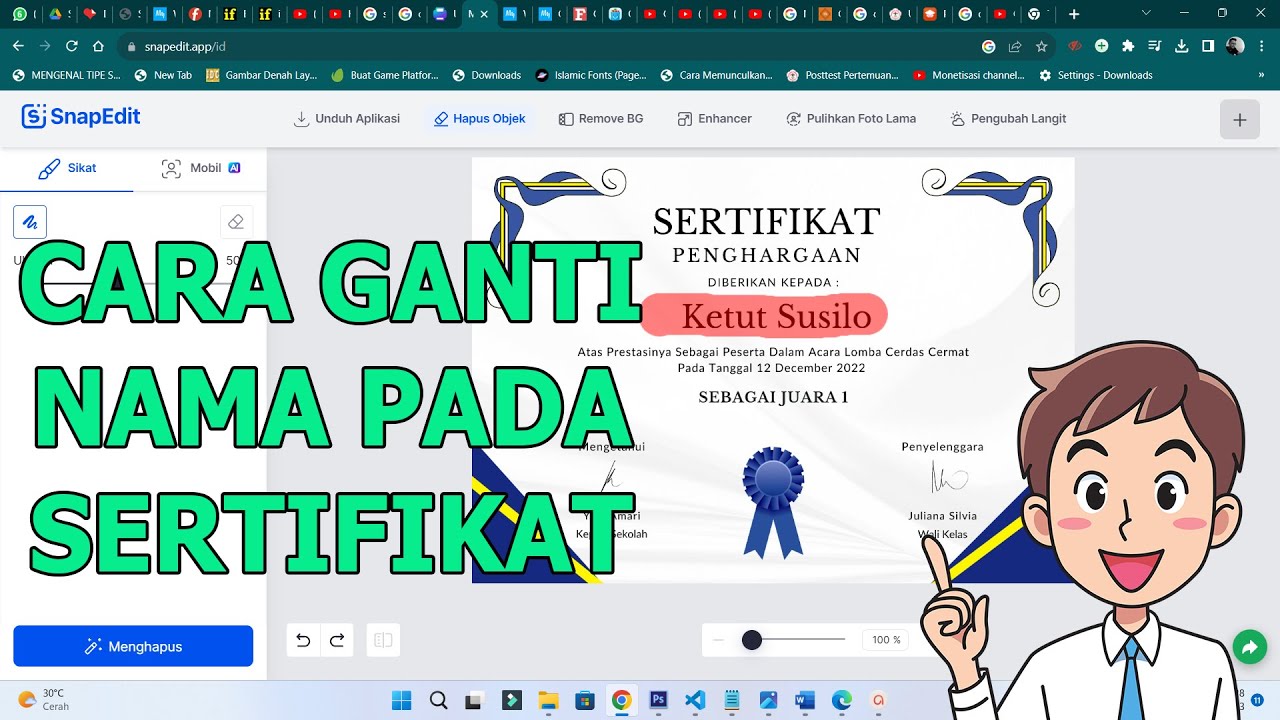Redo the brush stroke
Viewport: 1280px width, 720px height.
coord(337,640)
